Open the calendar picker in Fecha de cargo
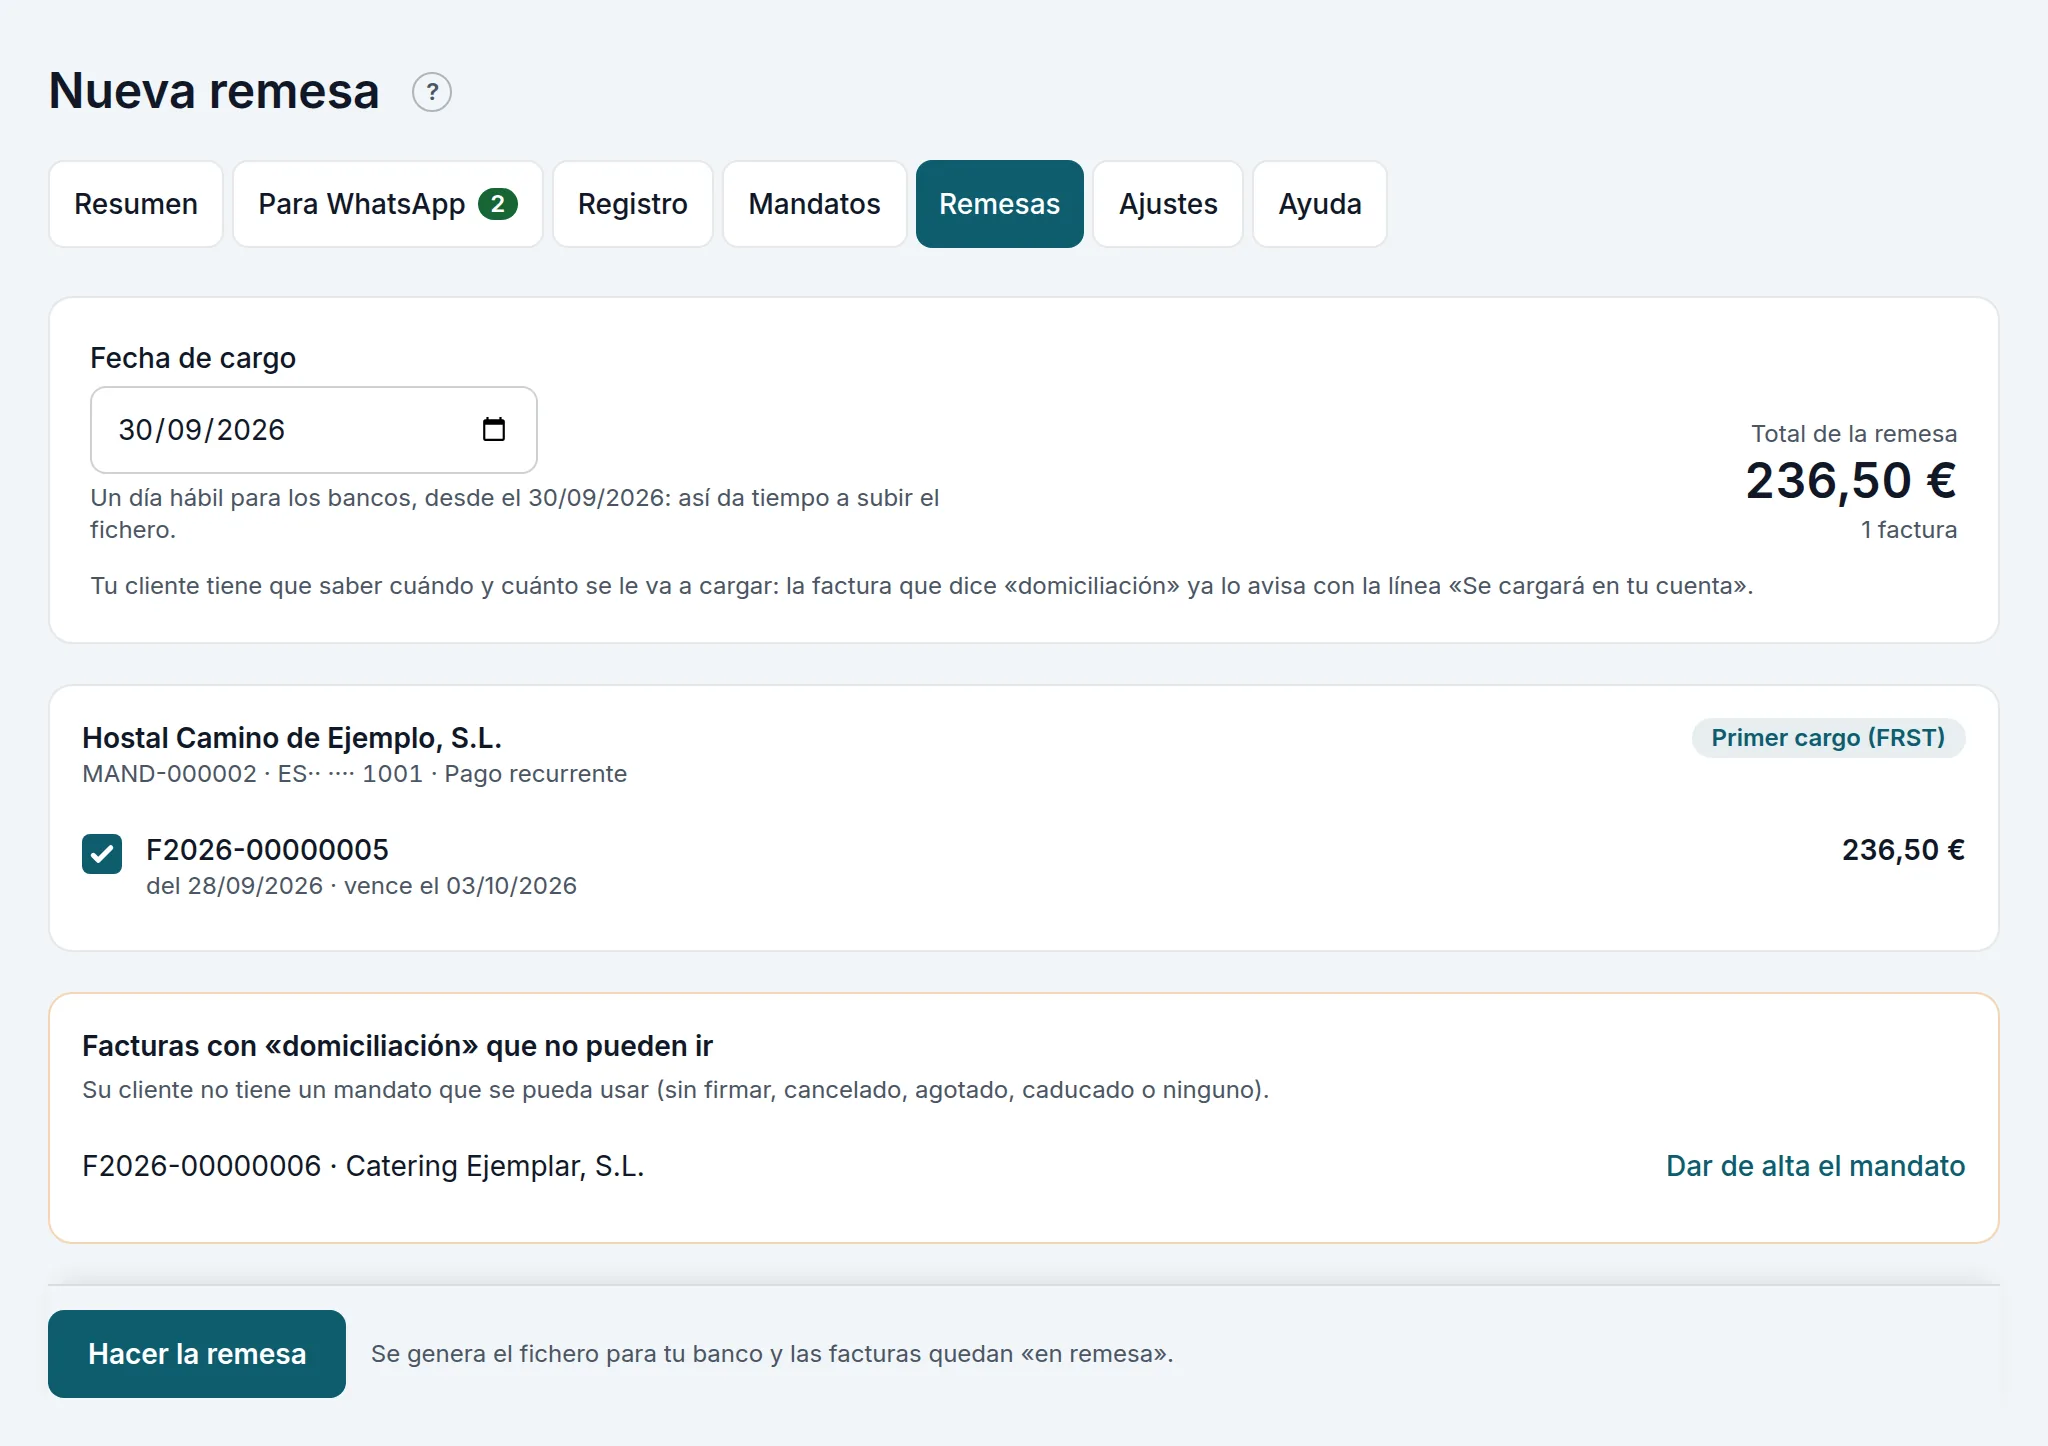Screen dimensions: 2048x1446 (x=494, y=430)
